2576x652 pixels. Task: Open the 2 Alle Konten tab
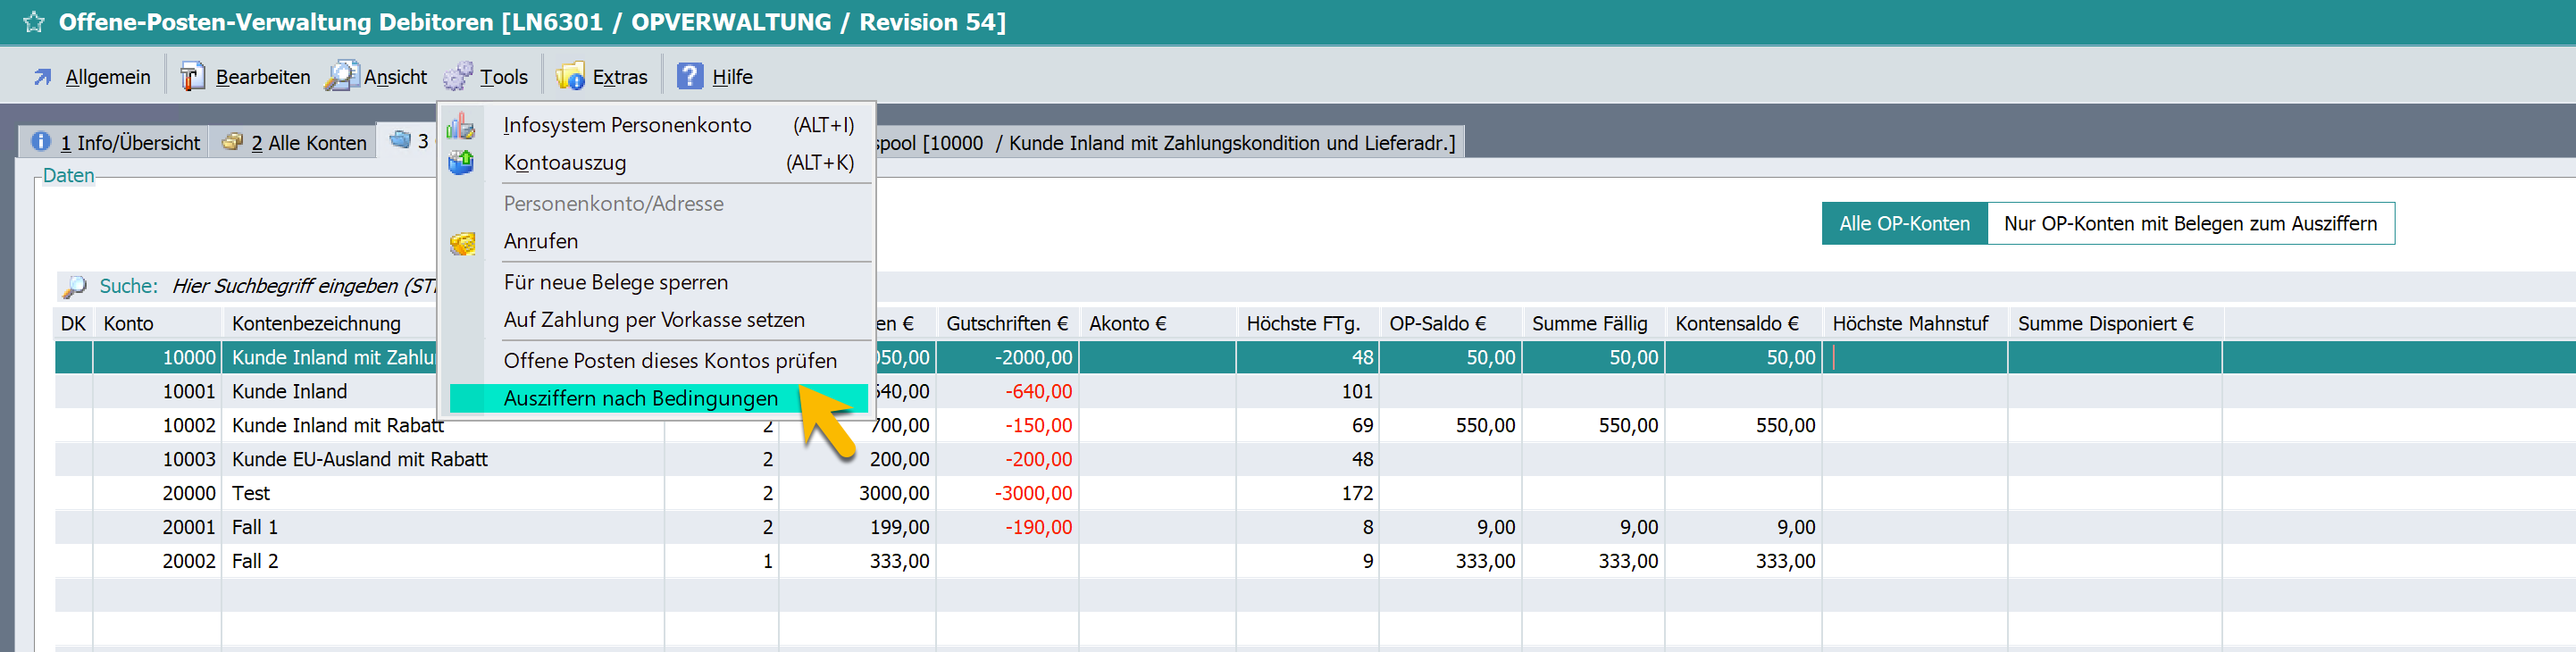click(x=295, y=143)
